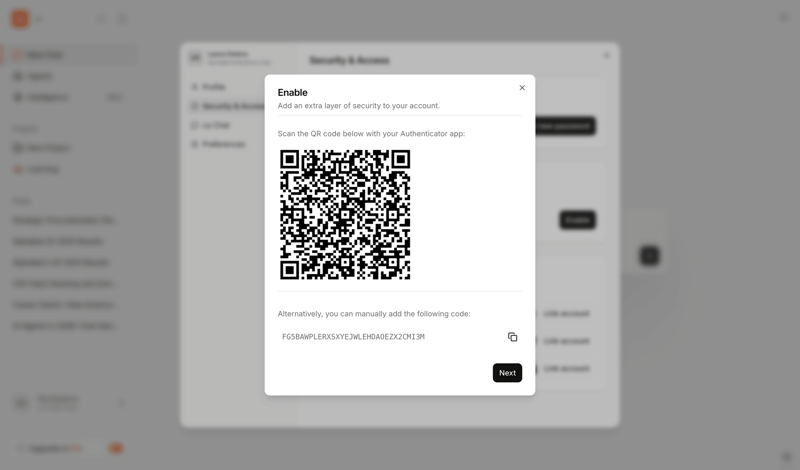Viewport: 800px width, 470px height.
Task: Copy the manual authenticator code
Action: [x=512, y=337]
